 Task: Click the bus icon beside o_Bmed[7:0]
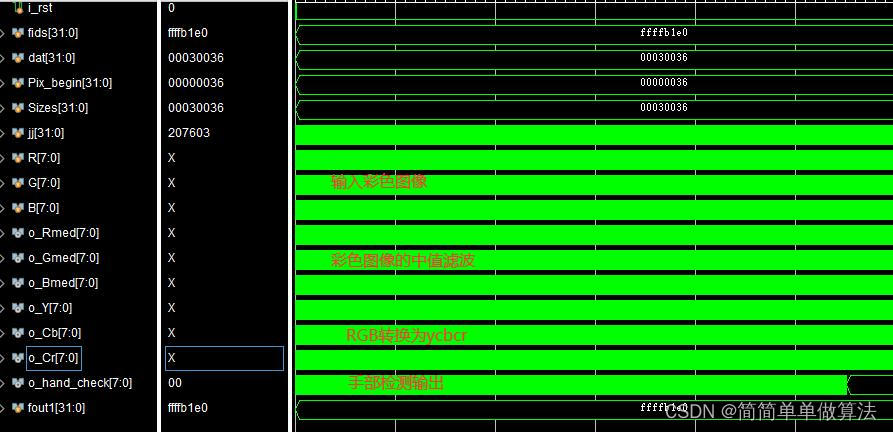pyautogui.click(x=18, y=283)
